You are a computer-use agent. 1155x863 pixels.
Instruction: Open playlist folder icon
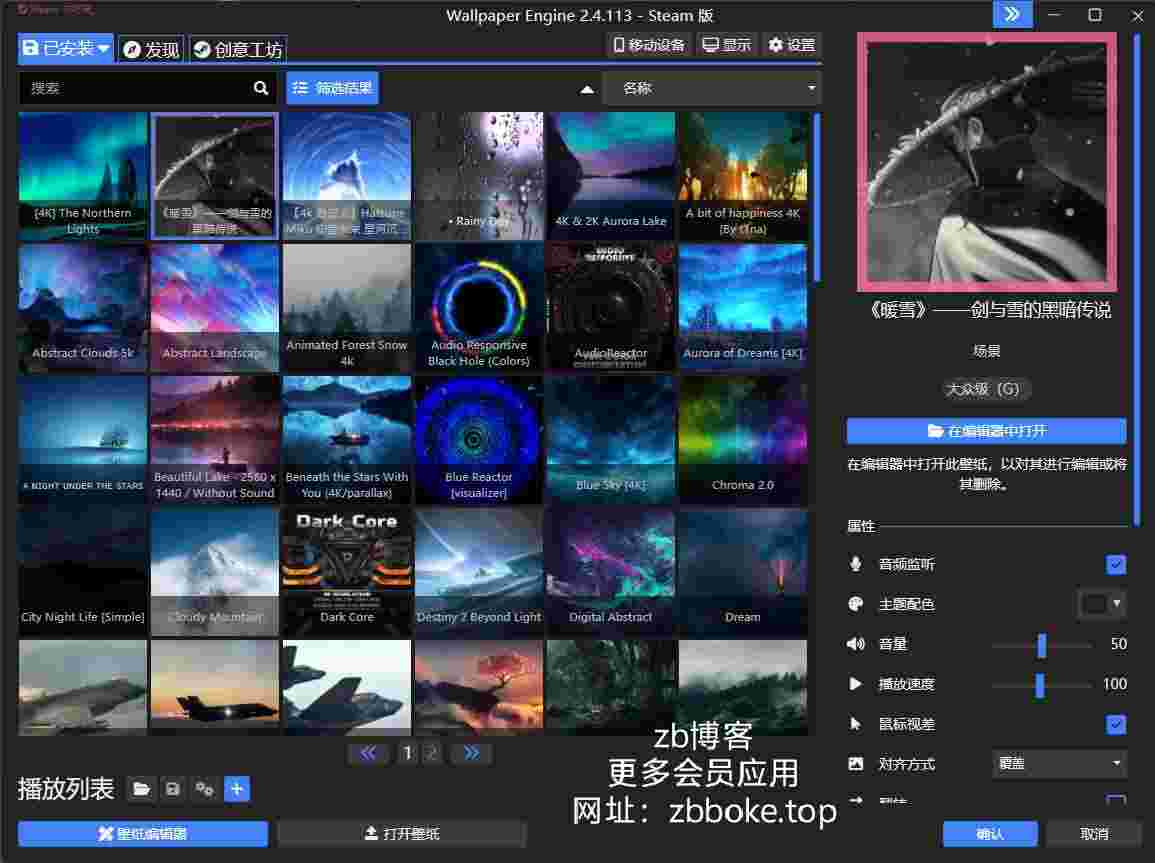tap(141, 789)
